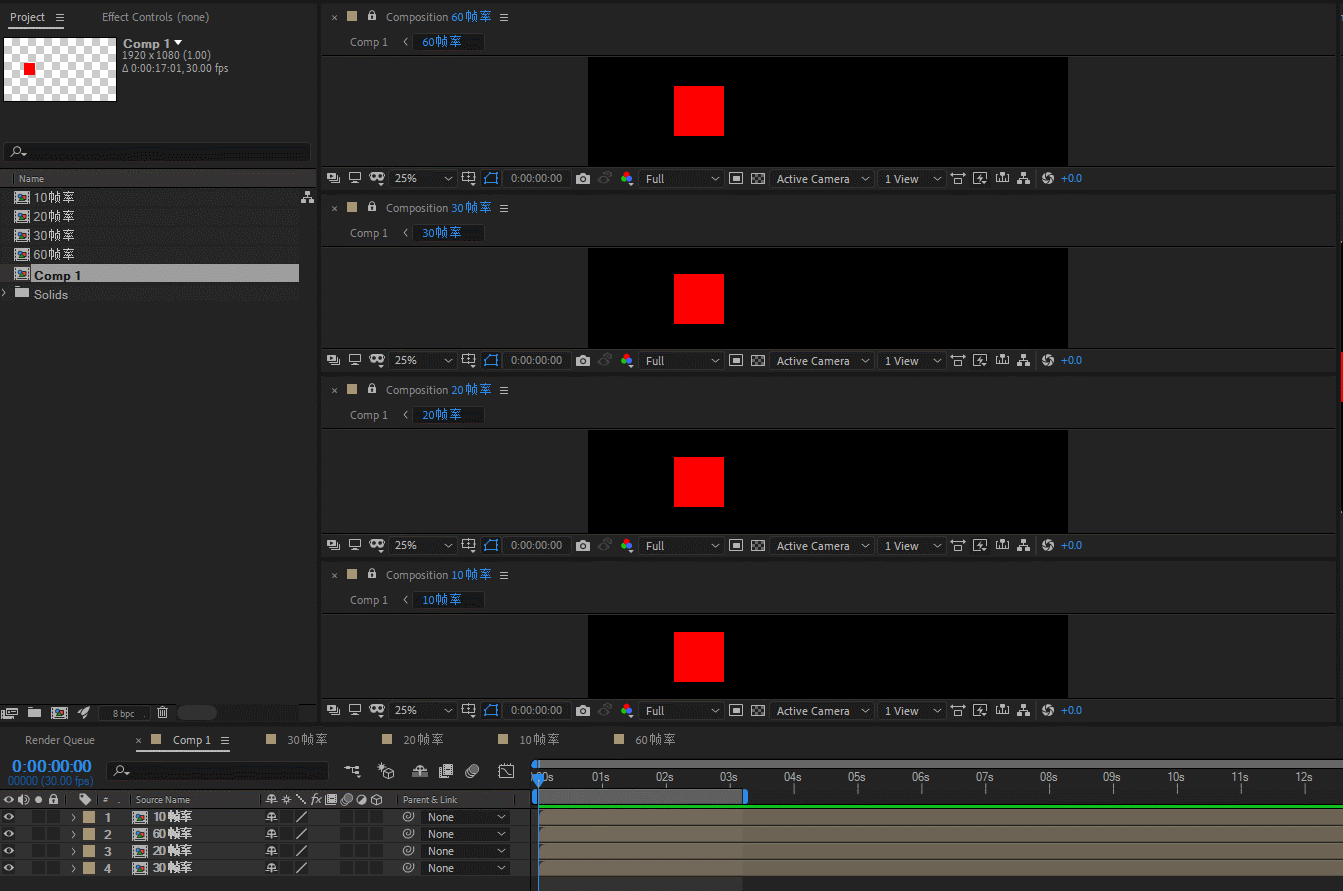Click Reset Exposure icon in the 10帧率 viewer
The image size is (1343, 891).
pyautogui.click(x=1048, y=711)
